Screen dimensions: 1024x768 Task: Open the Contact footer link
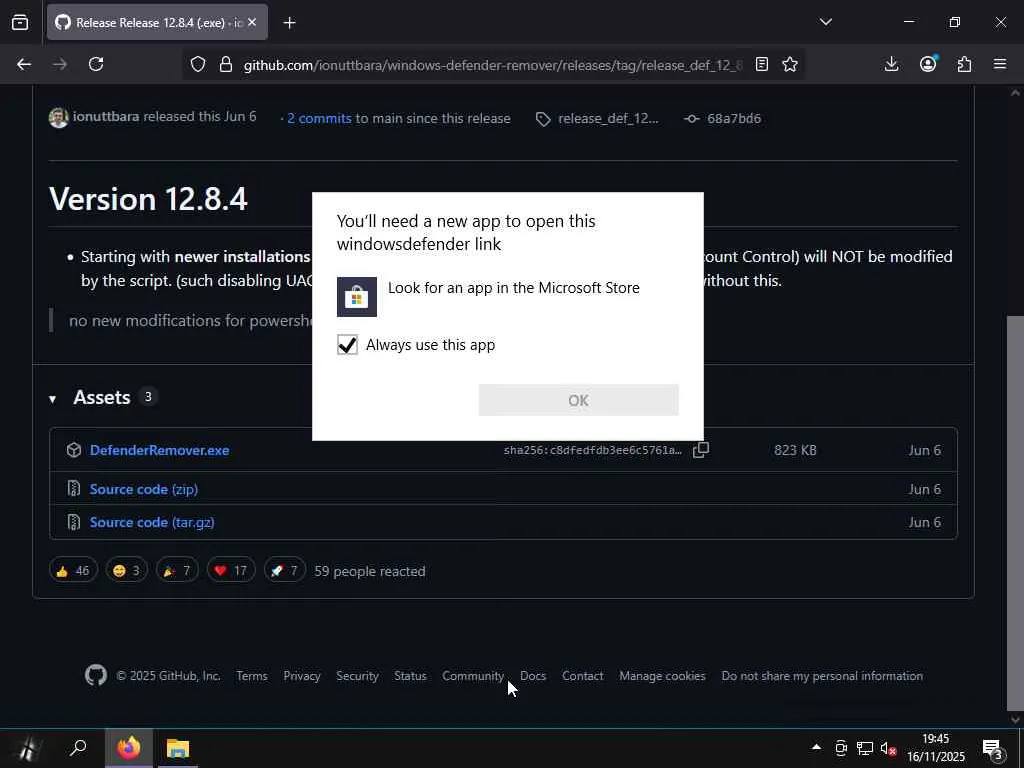(583, 676)
